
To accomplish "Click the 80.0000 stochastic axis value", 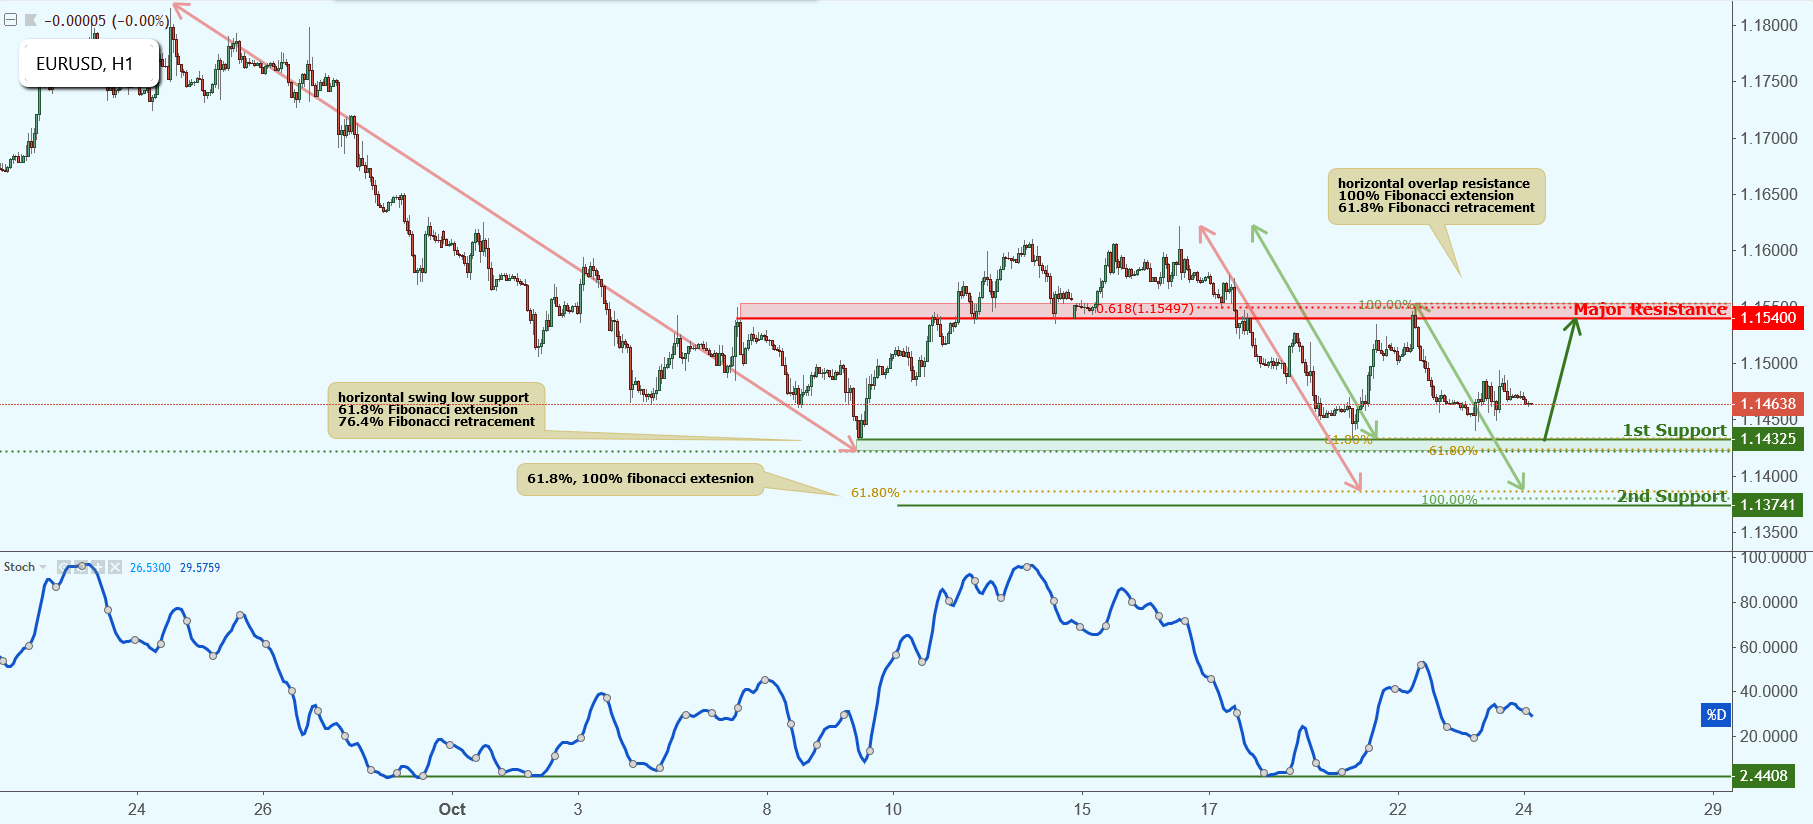I will click(x=1769, y=602).
